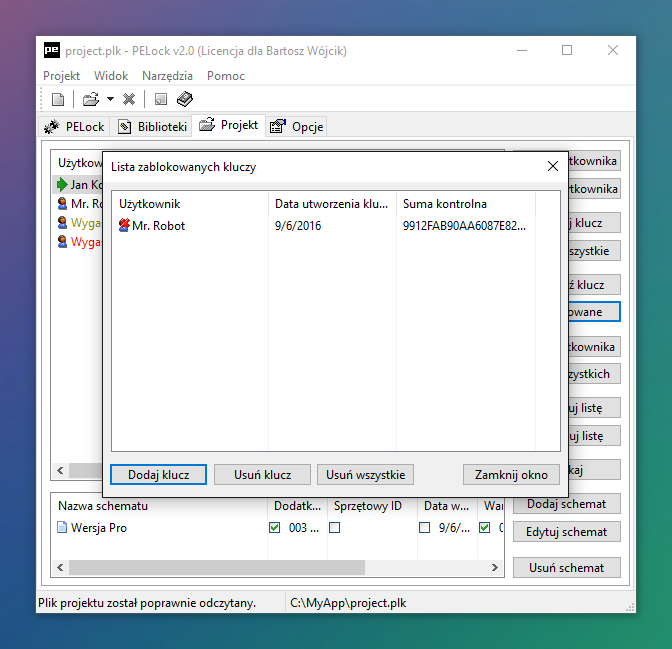Click the schema list horizontal scrollbar thumb
This screenshot has width=672, height=649.
click(x=217, y=568)
